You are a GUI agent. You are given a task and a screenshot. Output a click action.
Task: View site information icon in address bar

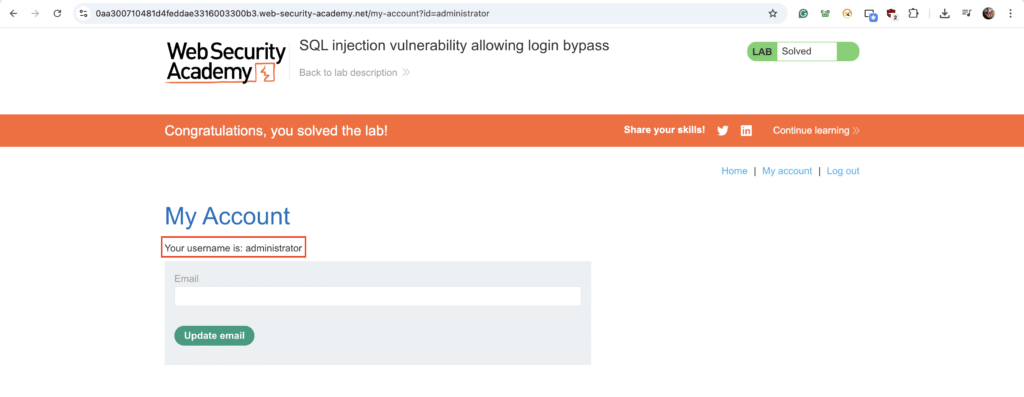(84, 13)
